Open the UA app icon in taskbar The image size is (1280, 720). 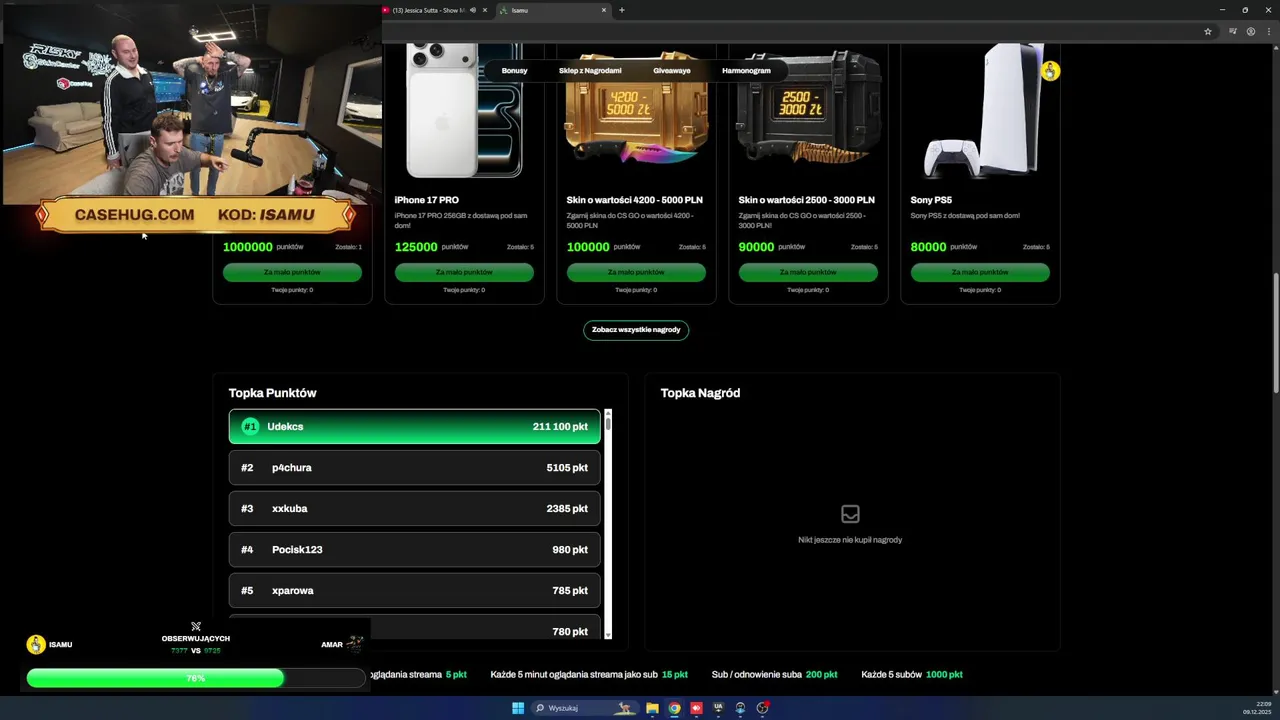(x=718, y=708)
